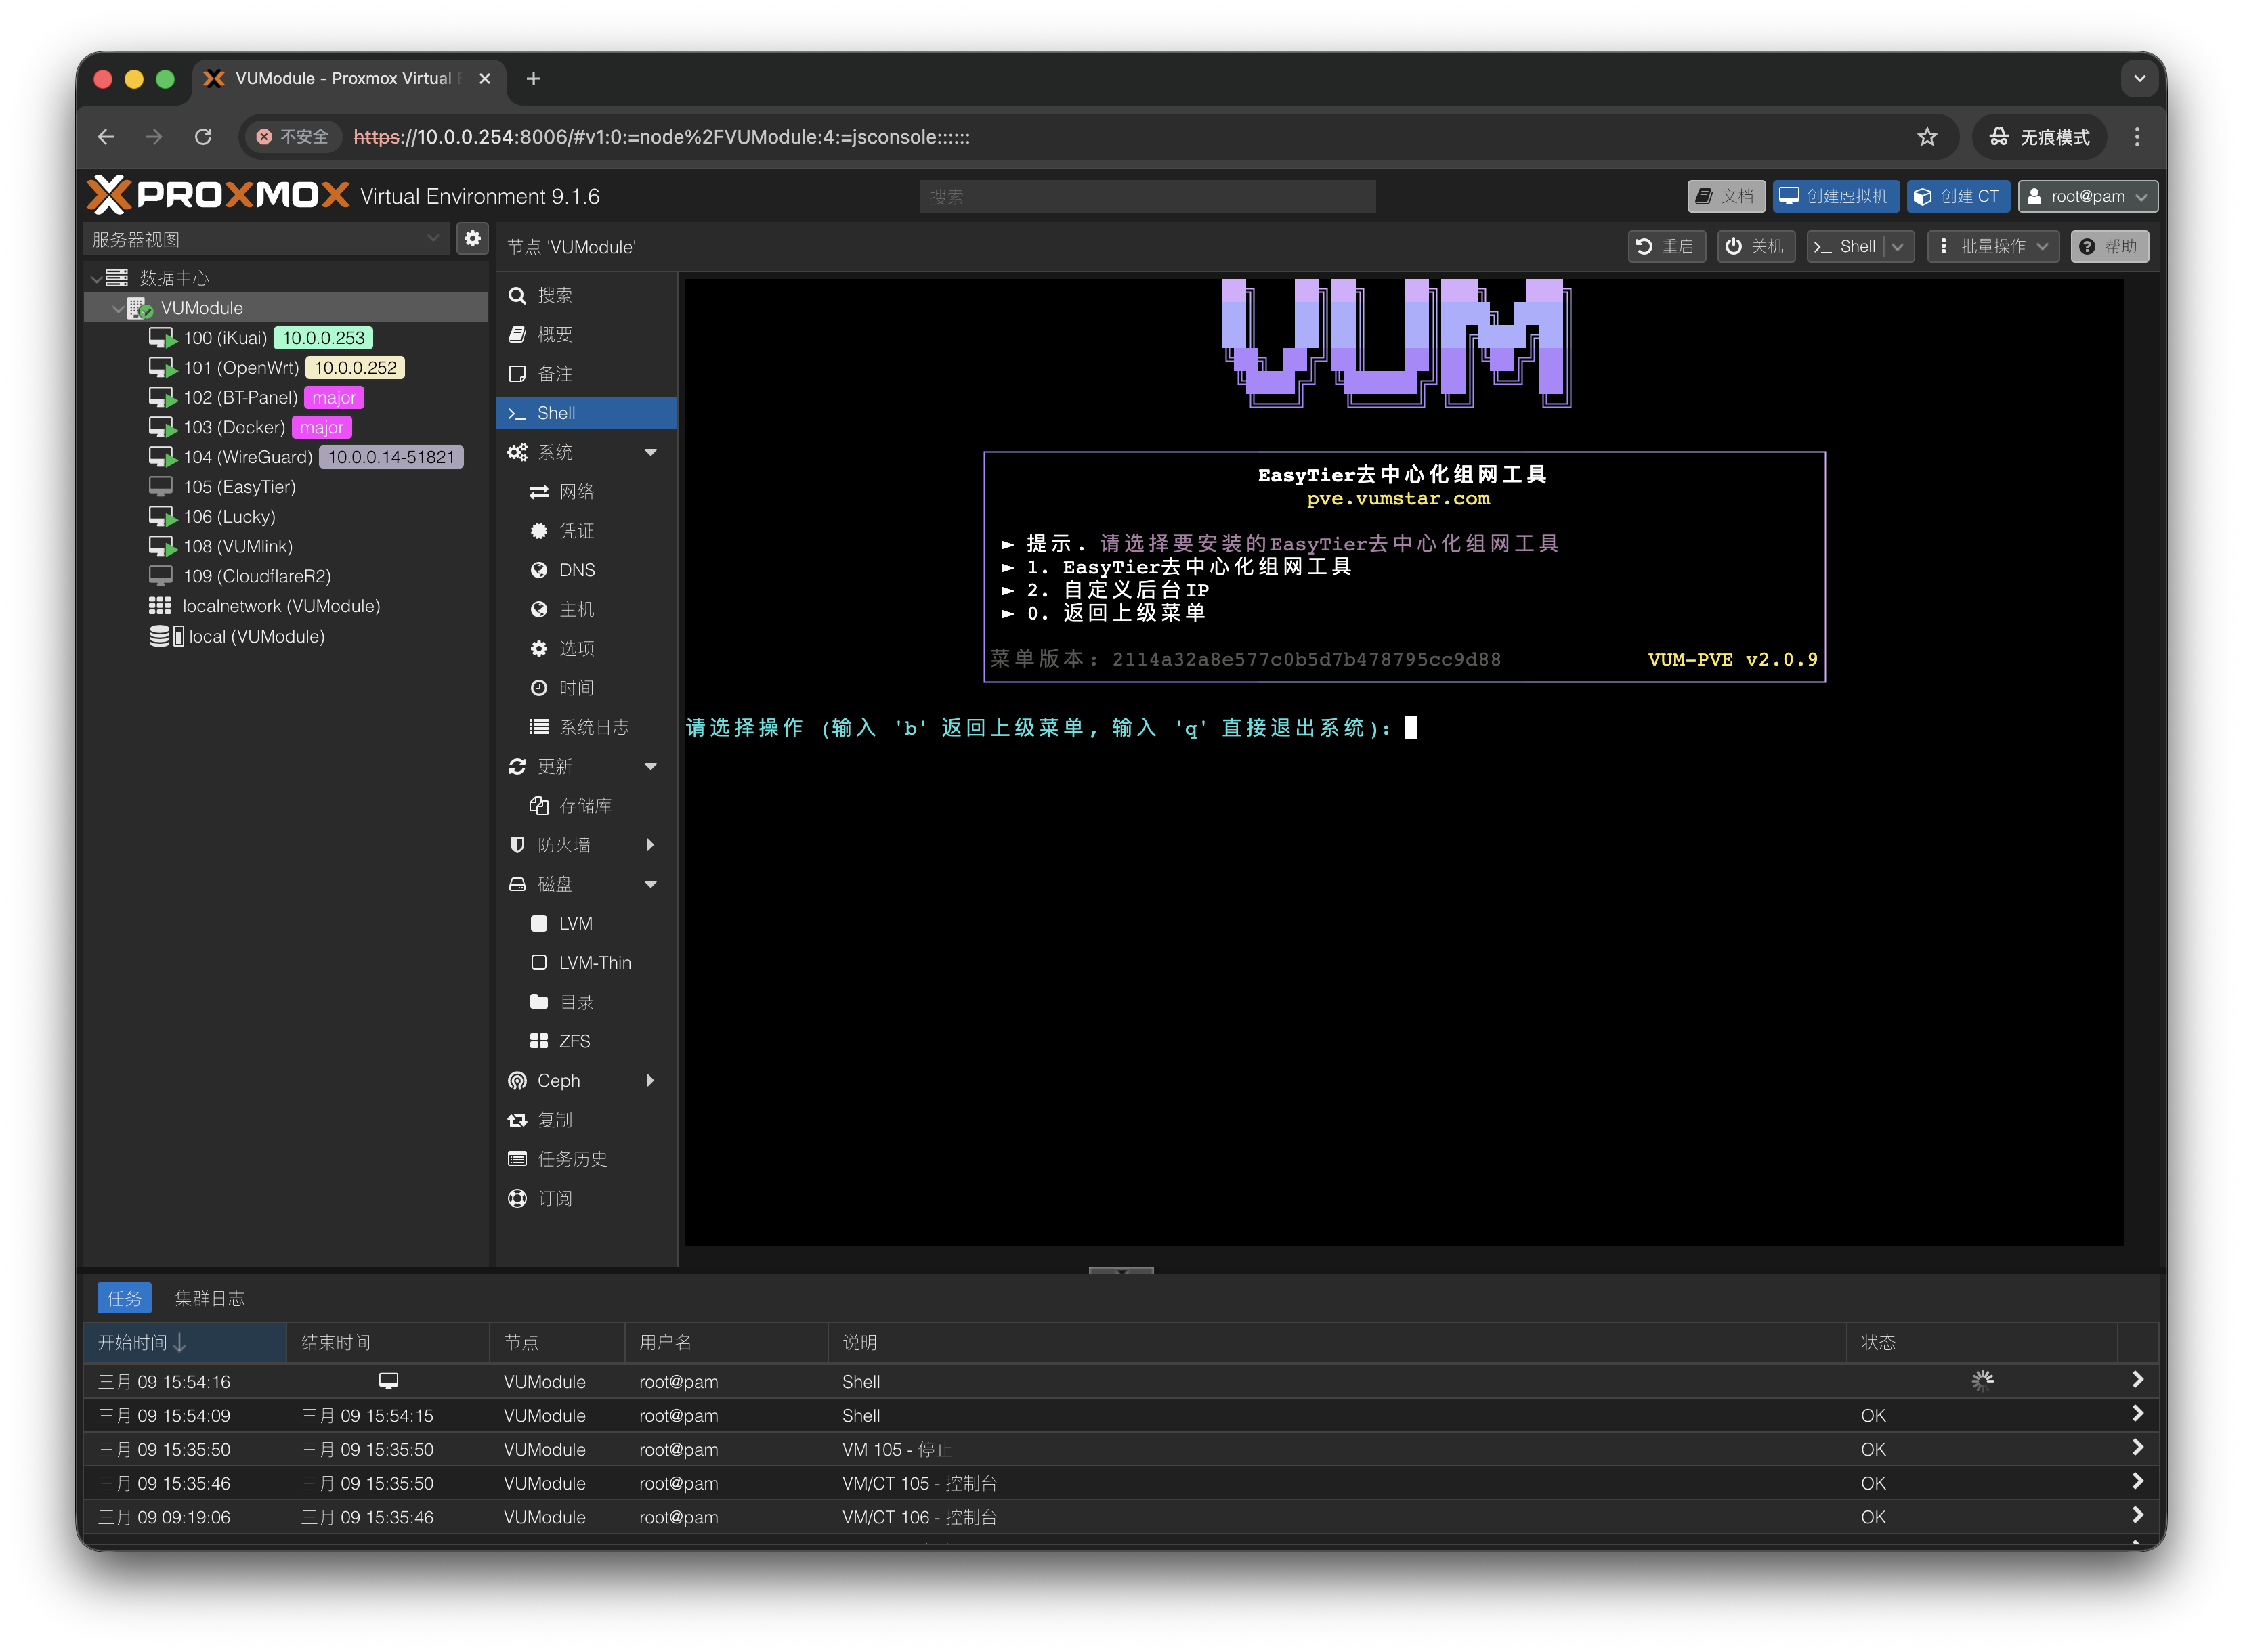2243x1652 pixels.
Task: Select DNS settings in the sidebar
Action: tap(576, 570)
